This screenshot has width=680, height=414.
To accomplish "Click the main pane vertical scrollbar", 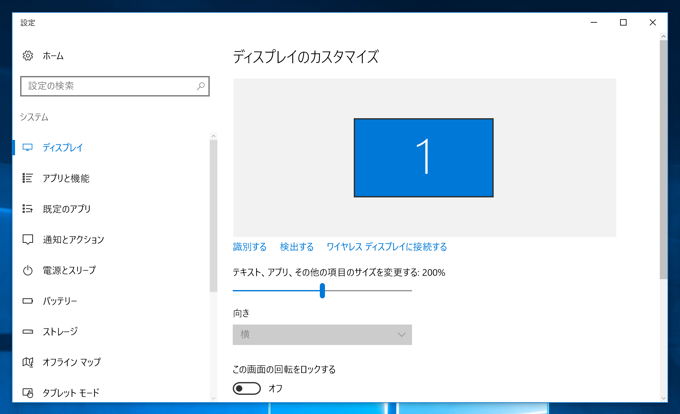I will coord(664,160).
